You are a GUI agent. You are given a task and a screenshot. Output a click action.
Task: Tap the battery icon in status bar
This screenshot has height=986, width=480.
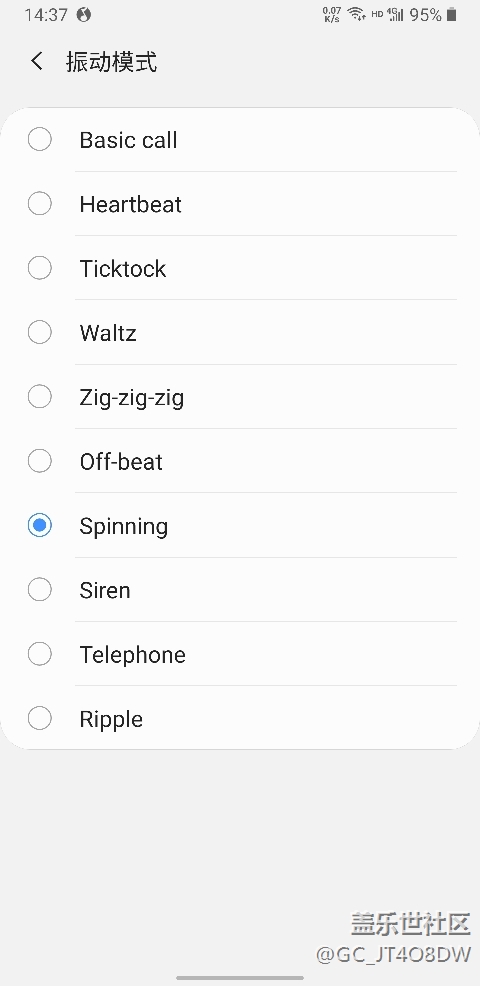pyautogui.click(x=451, y=14)
